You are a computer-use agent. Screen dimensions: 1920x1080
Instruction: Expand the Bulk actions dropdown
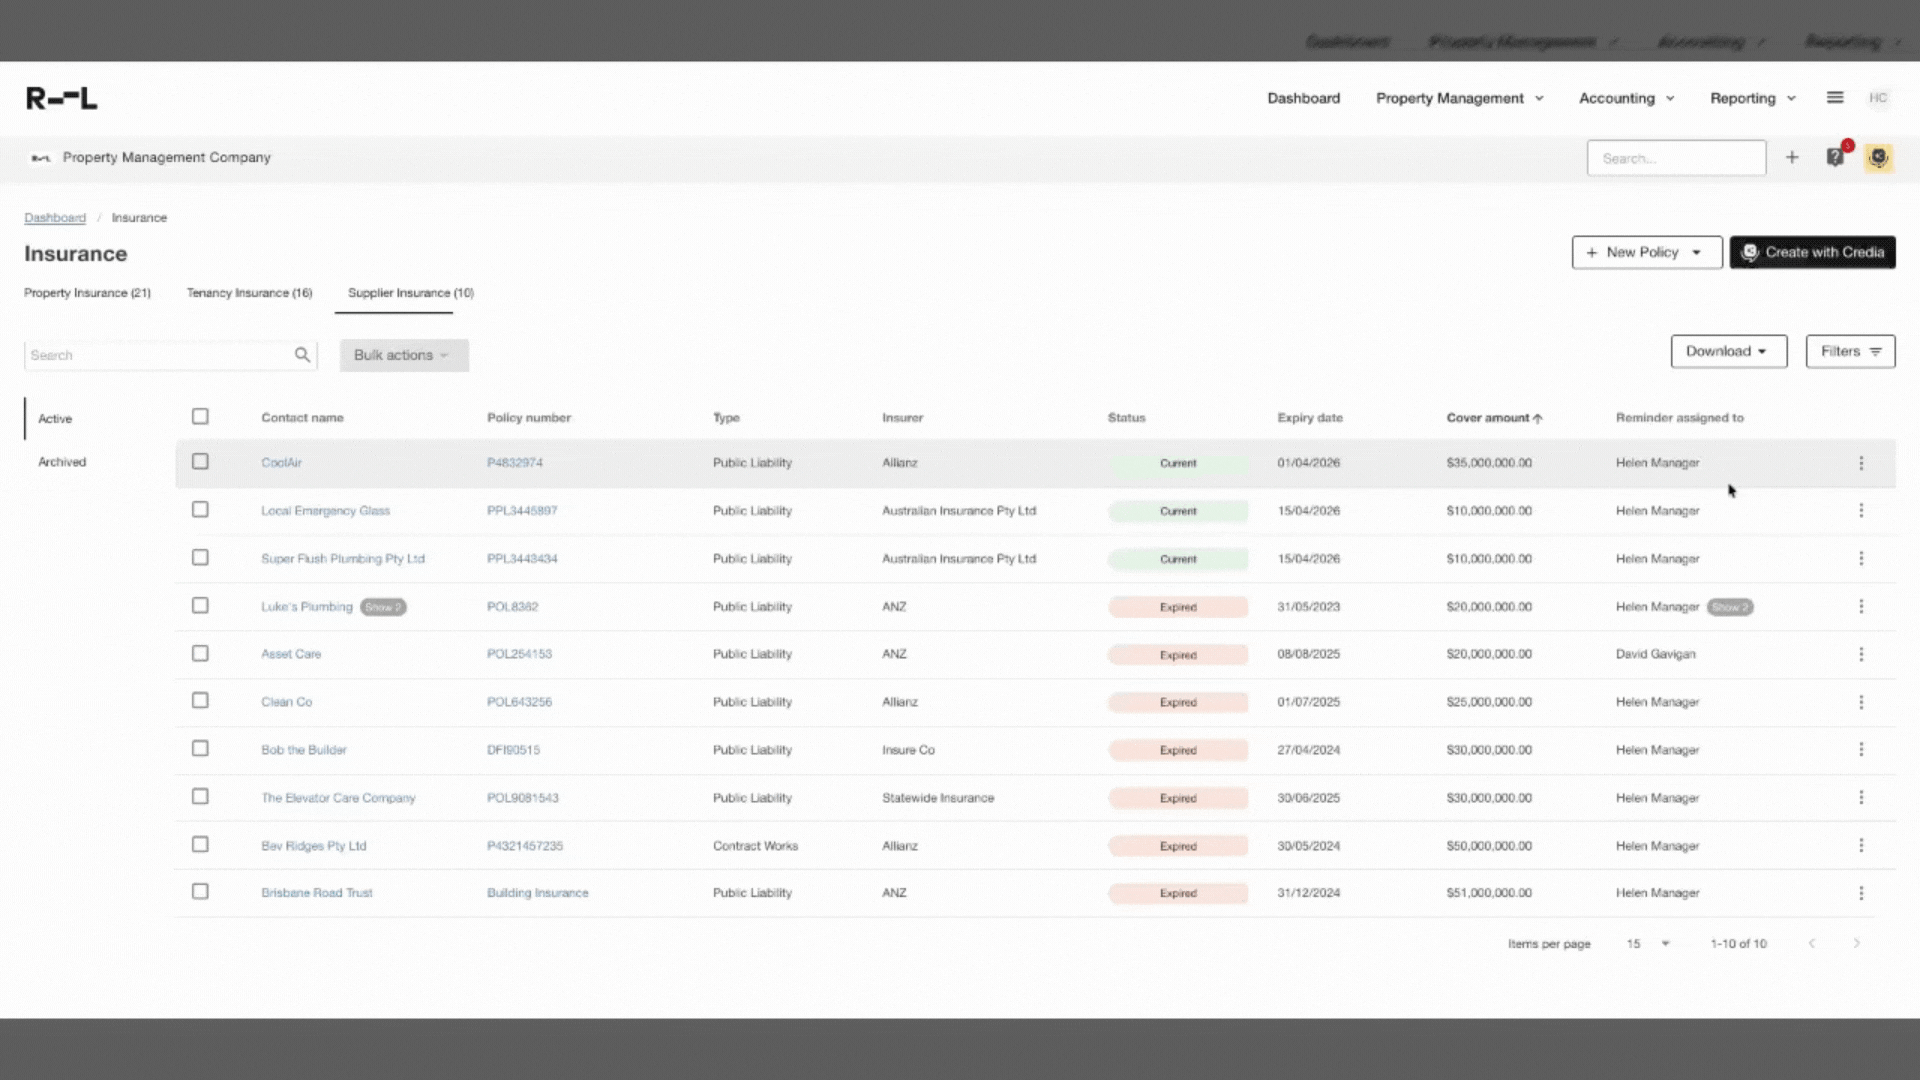click(403, 354)
